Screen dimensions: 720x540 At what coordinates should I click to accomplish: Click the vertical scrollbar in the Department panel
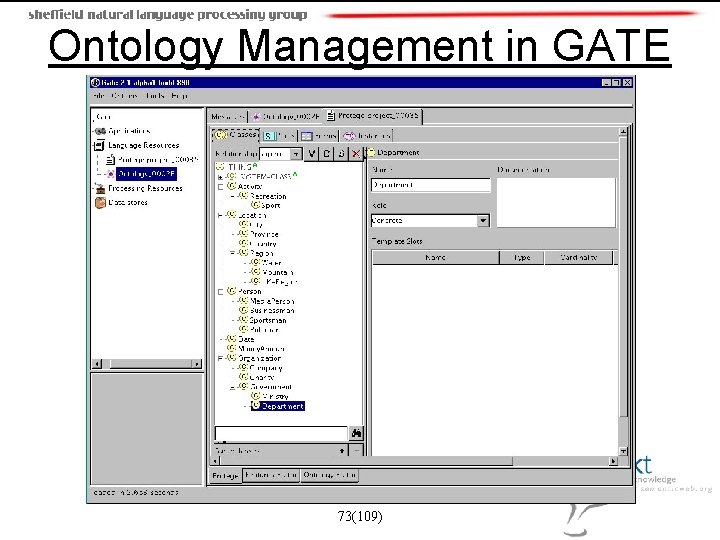point(623,276)
